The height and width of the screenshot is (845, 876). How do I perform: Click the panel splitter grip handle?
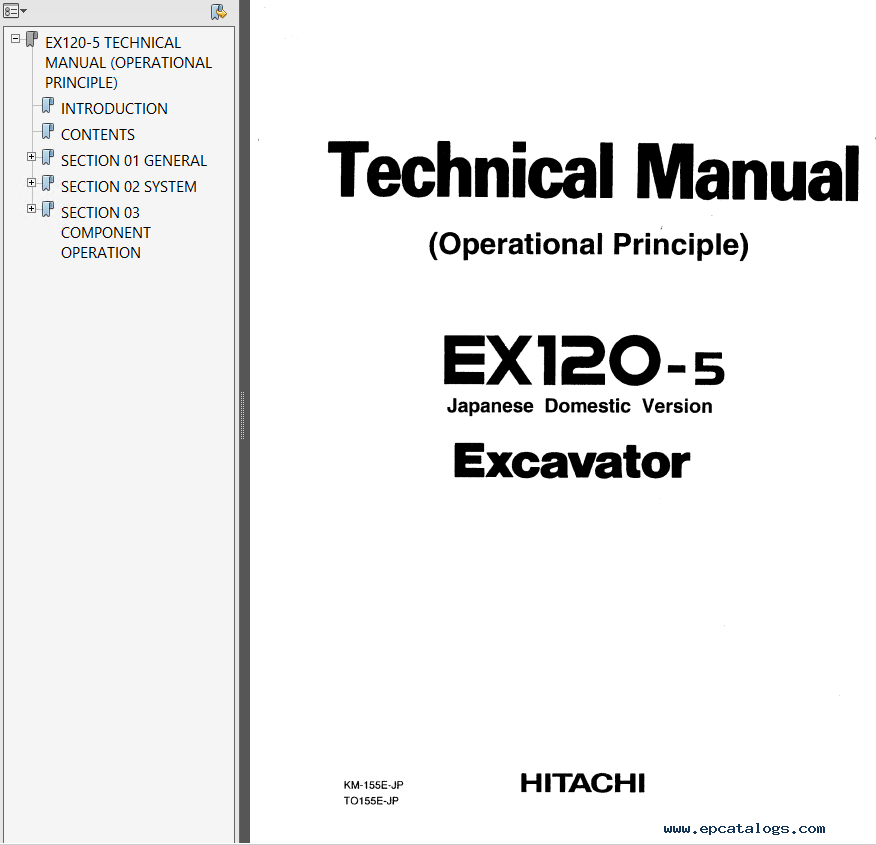click(x=242, y=416)
